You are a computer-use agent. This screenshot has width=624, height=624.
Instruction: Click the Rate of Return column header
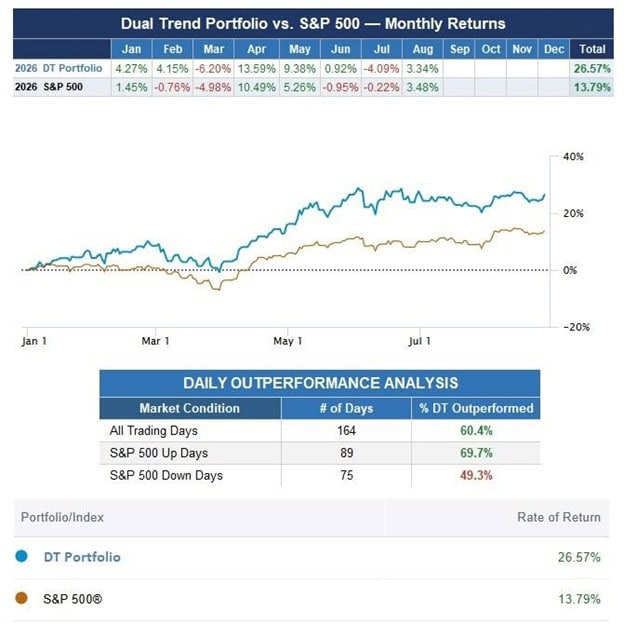click(x=559, y=517)
